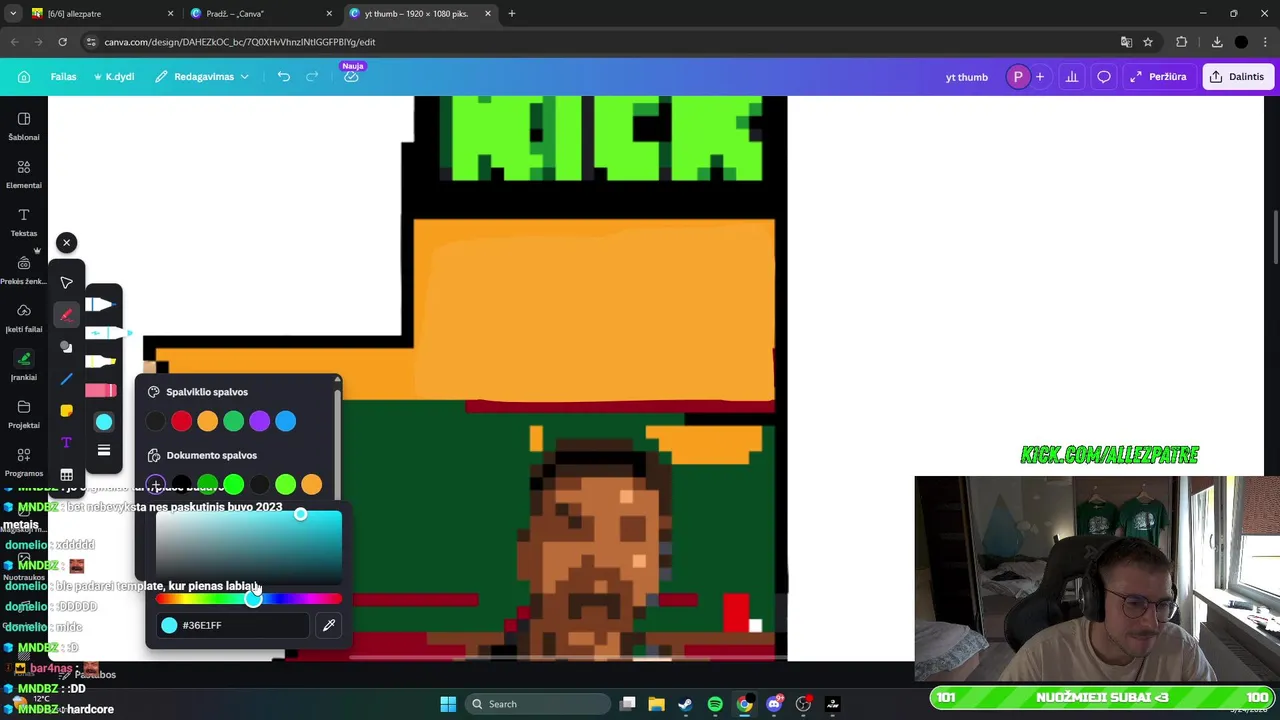
Task: Choose red swatch in Spalviklio spalvos
Action: click(181, 421)
